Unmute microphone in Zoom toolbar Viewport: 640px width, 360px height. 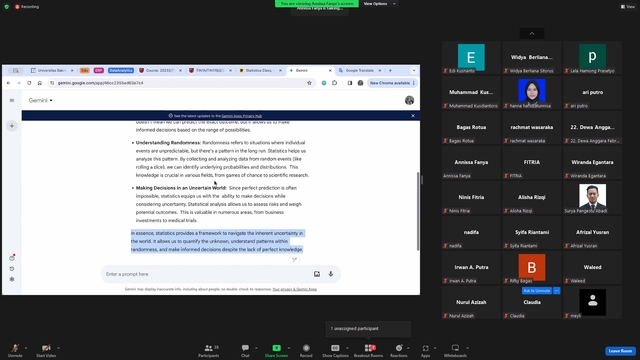coord(15,350)
